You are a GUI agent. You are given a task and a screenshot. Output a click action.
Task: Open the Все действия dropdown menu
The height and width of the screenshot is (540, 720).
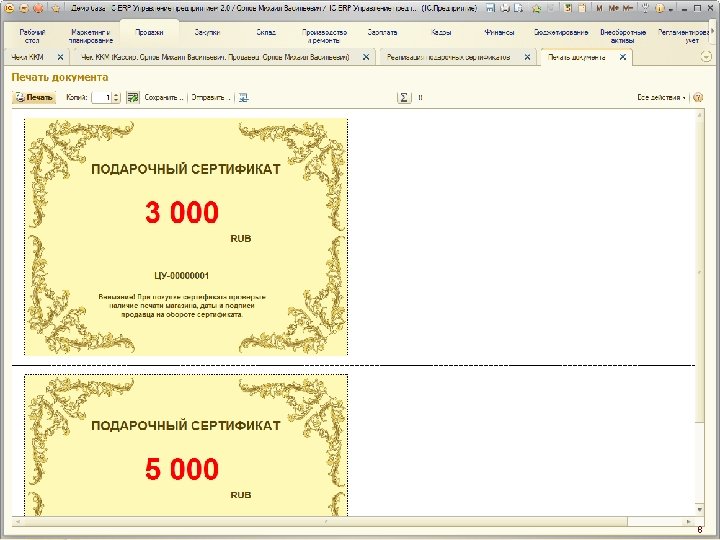click(661, 97)
